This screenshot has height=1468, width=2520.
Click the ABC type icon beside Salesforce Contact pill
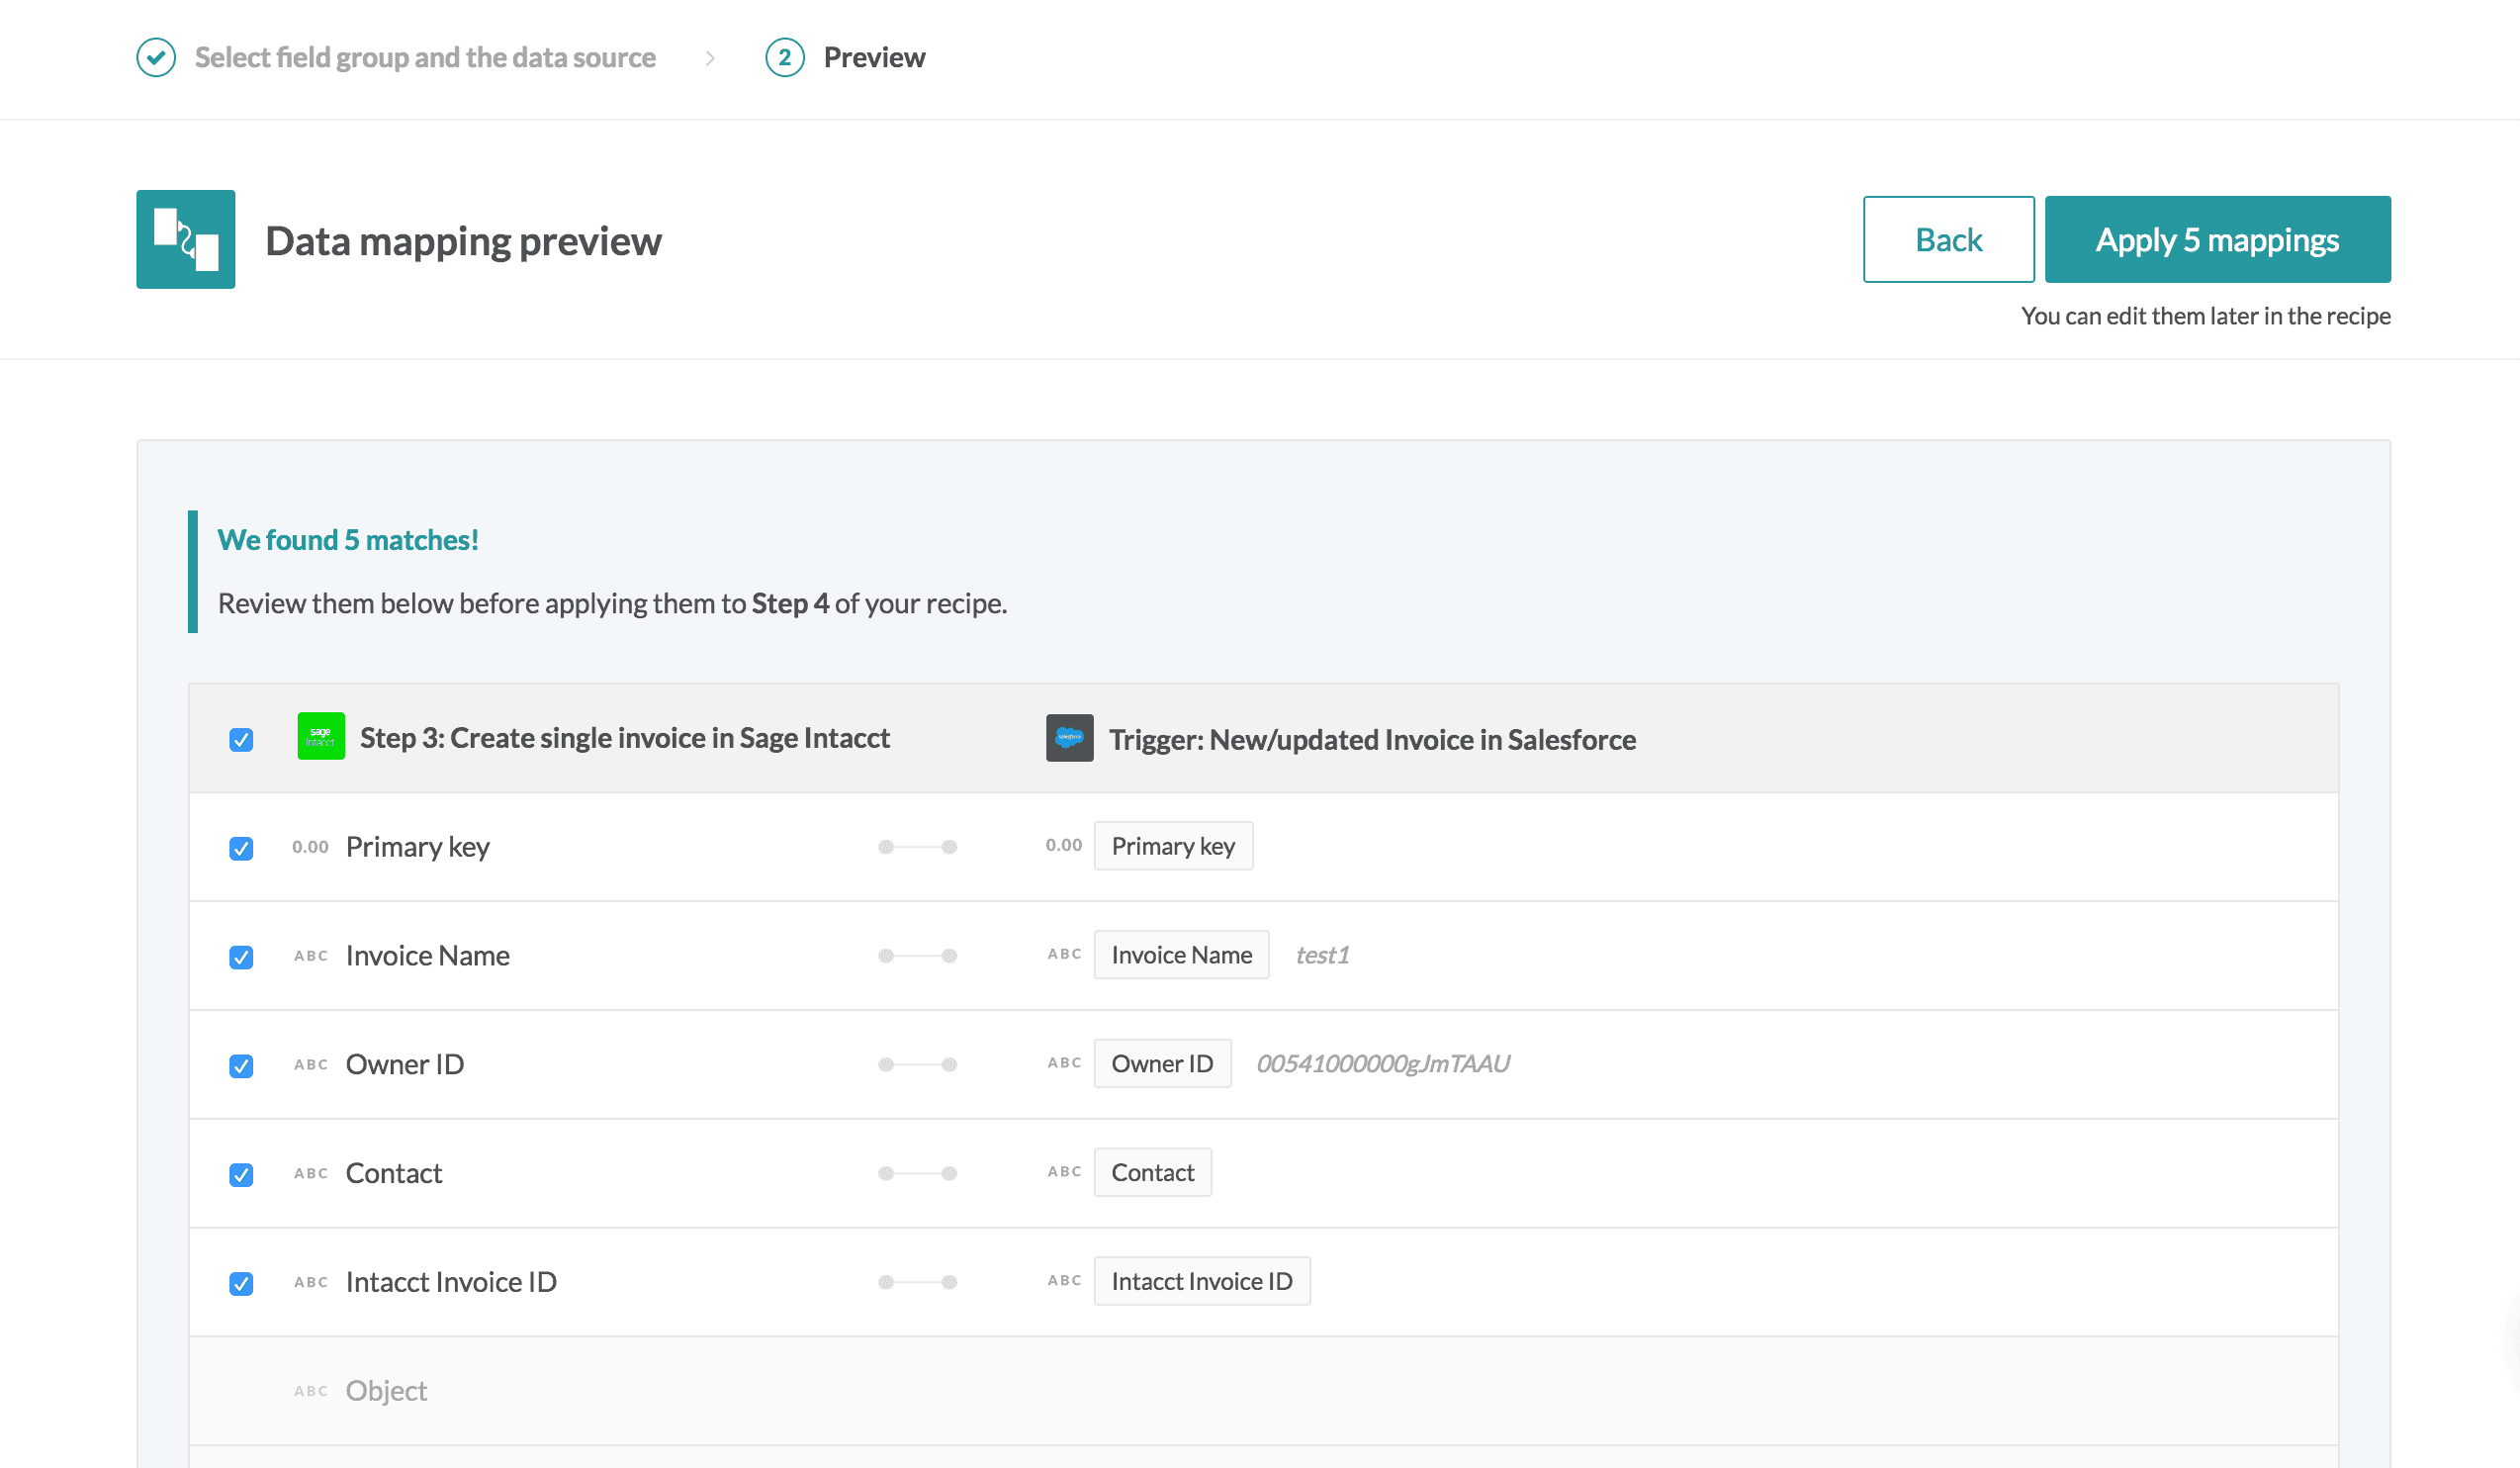[1065, 1171]
